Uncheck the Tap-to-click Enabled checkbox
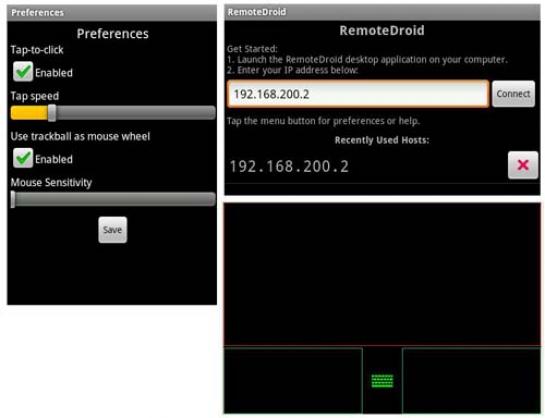Viewport: 545px width, 418px height. (x=23, y=72)
